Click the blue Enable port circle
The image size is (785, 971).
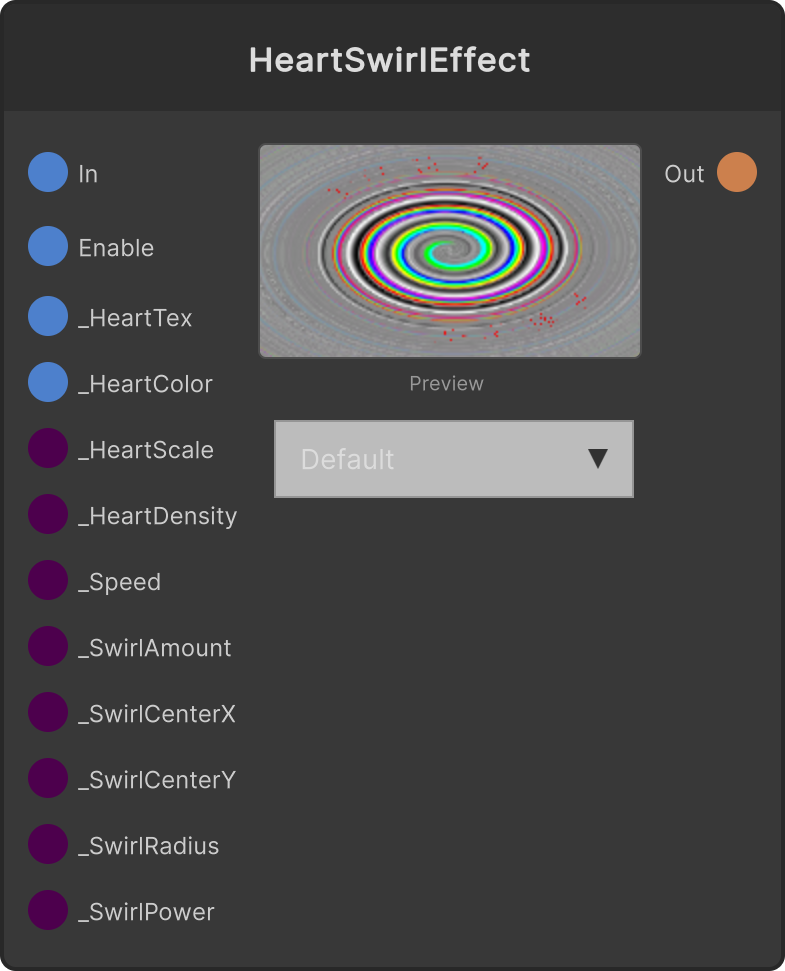tap(48, 246)
